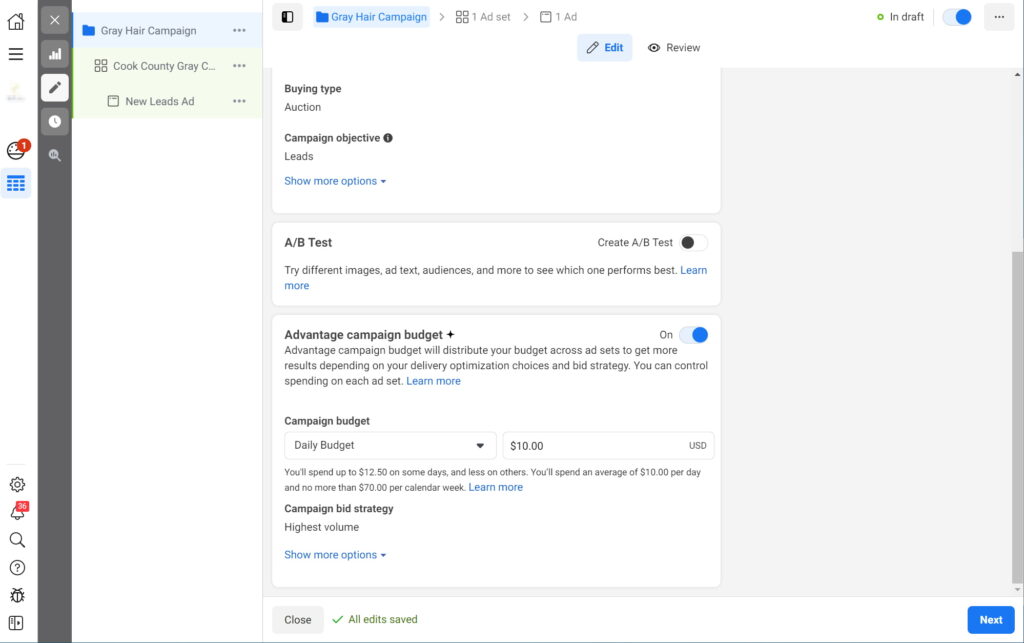Expand Show more options under Campaign objective
Viewport: 1024px width, 643px height.
(x=334, y=181)
